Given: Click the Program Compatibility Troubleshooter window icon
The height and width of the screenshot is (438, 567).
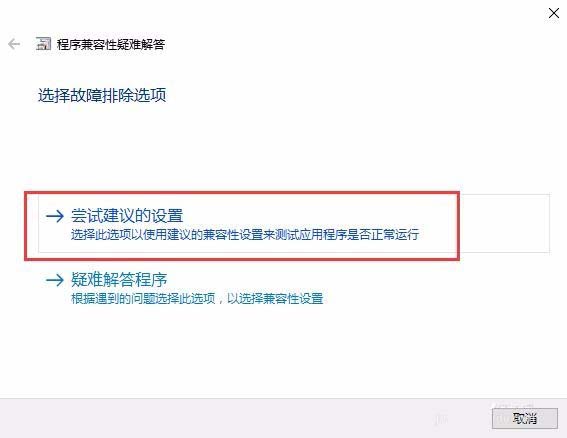Looking at the screenshot, I should click(43, 44).
